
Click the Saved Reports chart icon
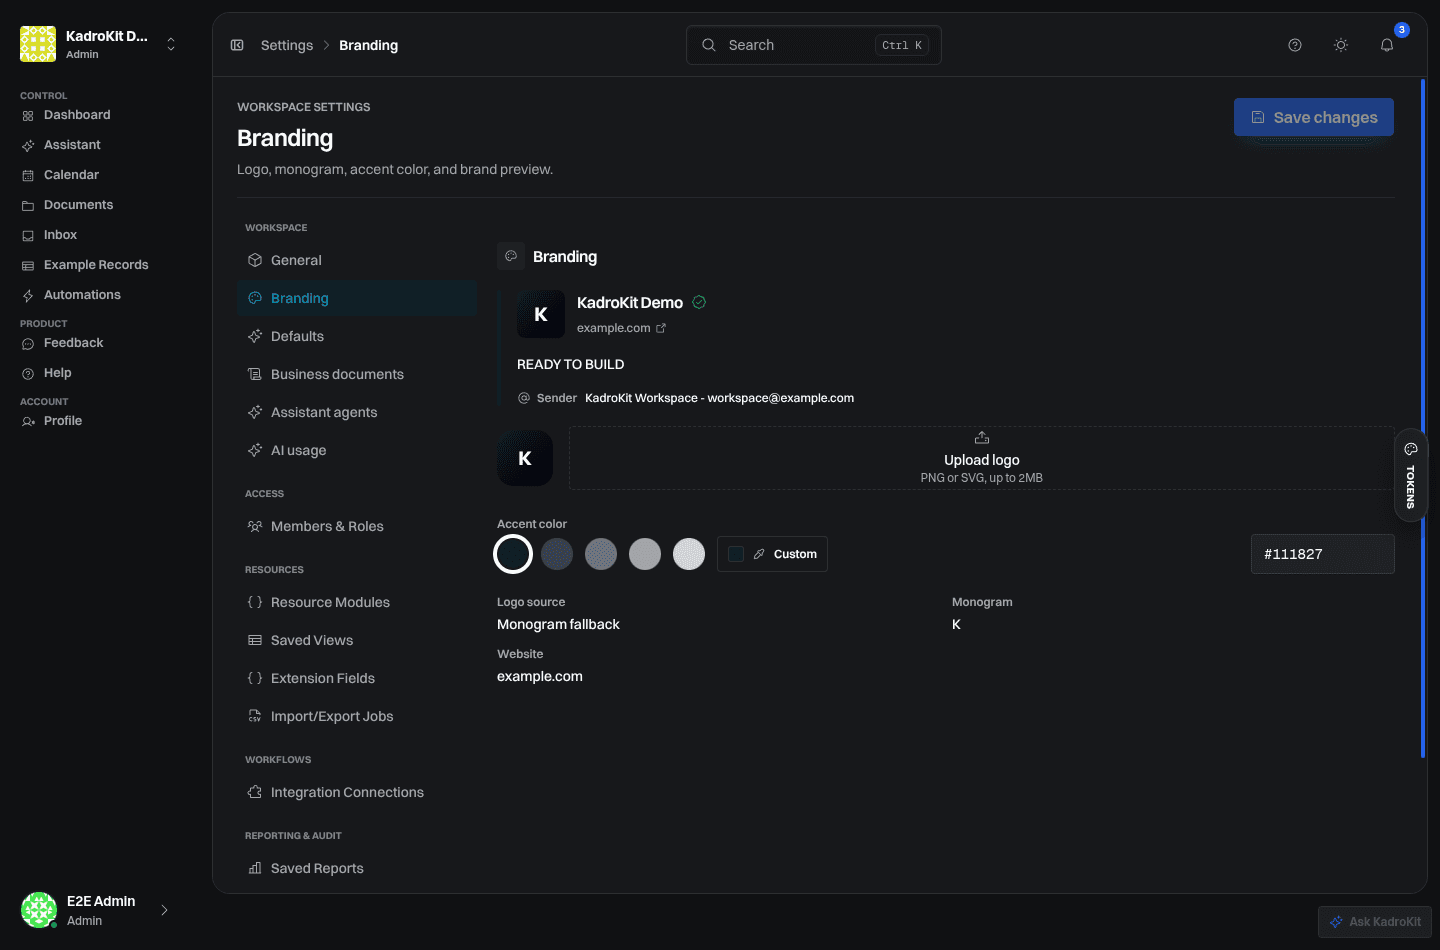(x=255, y=868)
